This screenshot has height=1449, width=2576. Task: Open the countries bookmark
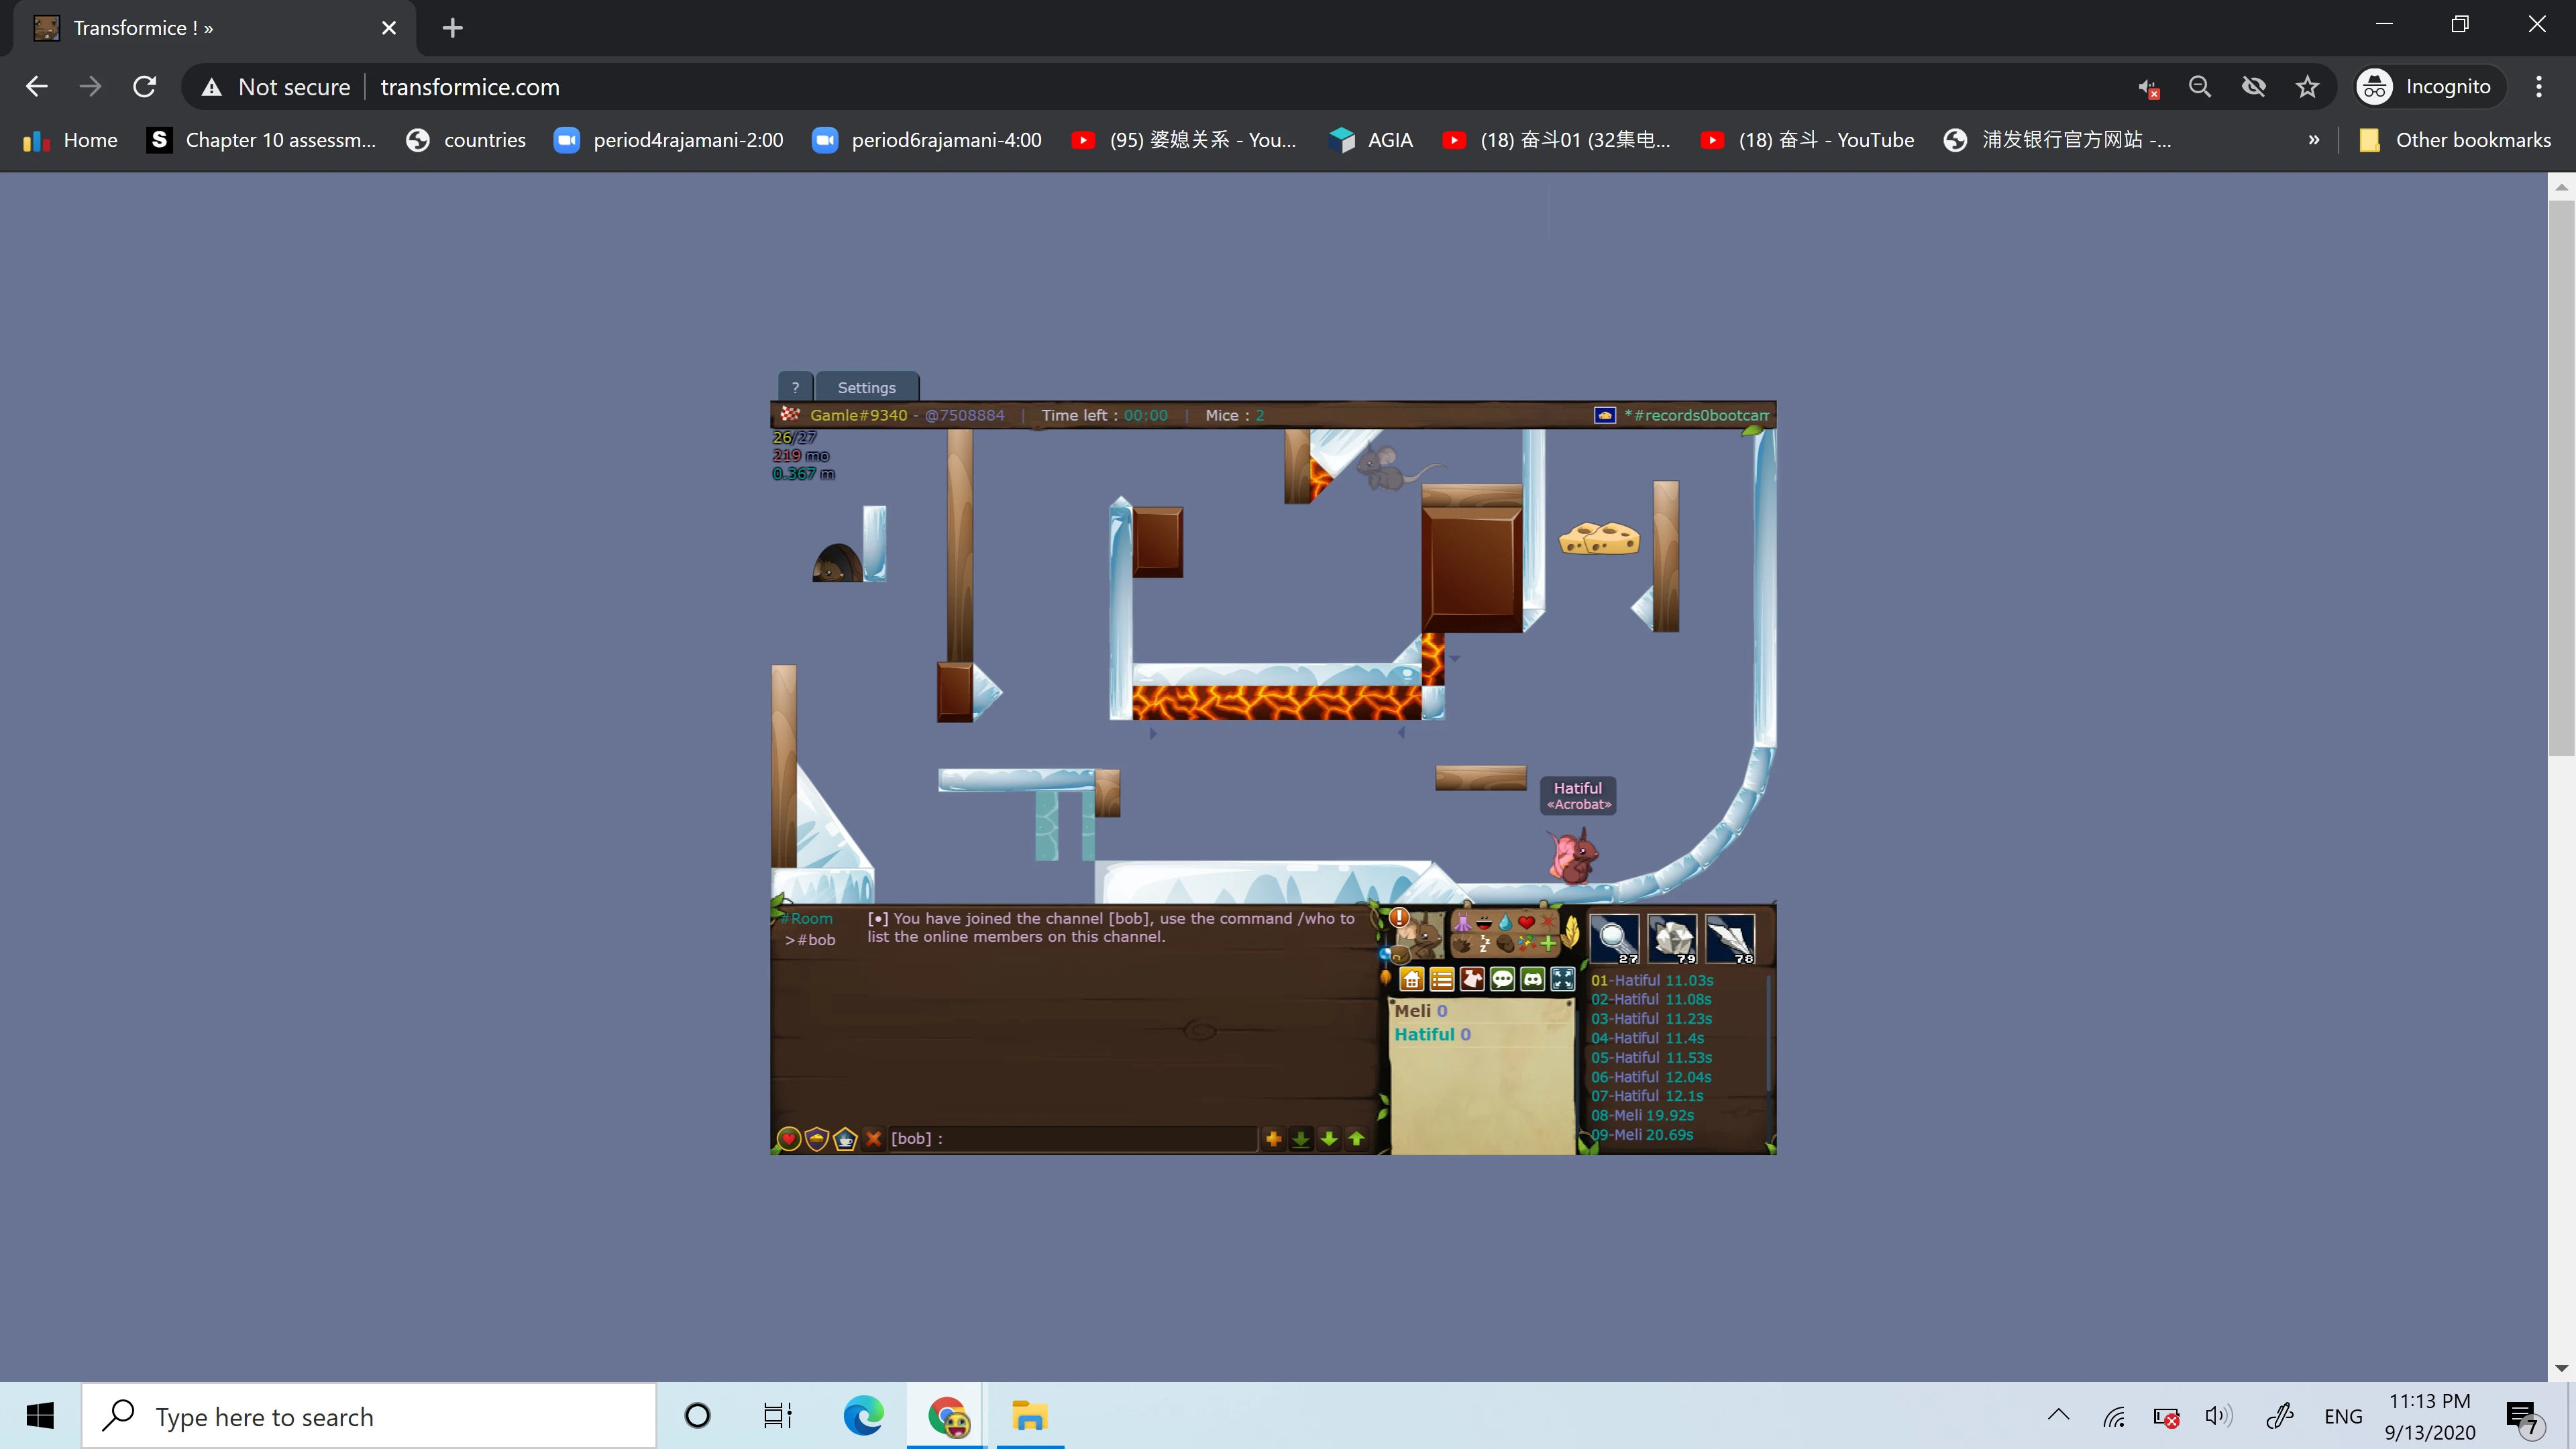[x=466, y=140]
